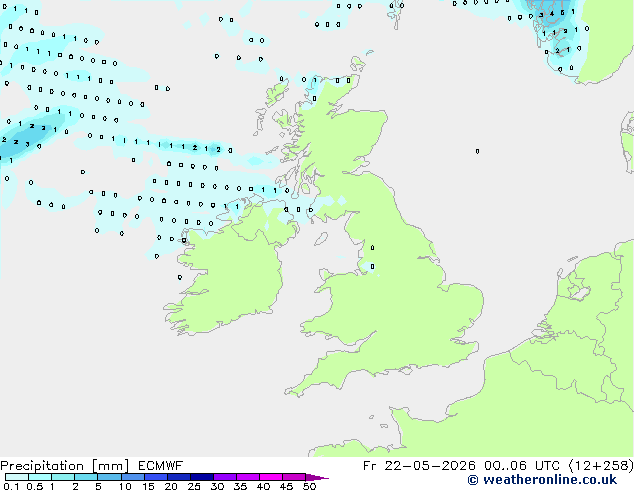Image resolution: width=634 pixels, height=490 pixels.
Task: Click the '0.1' legend scale value
Action: pos(11,486)
